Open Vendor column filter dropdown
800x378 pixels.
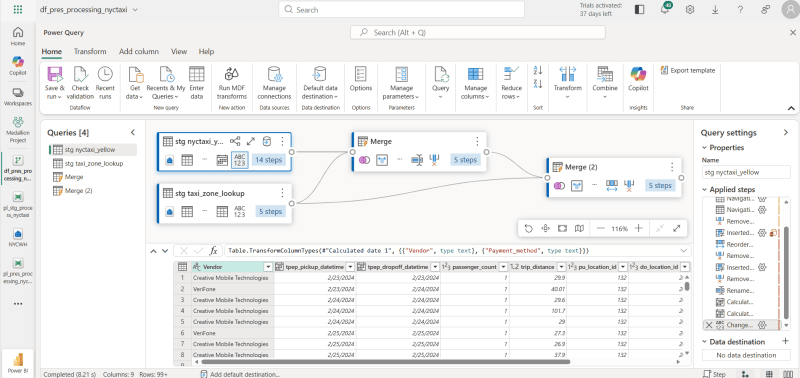[x=268, y=267]
